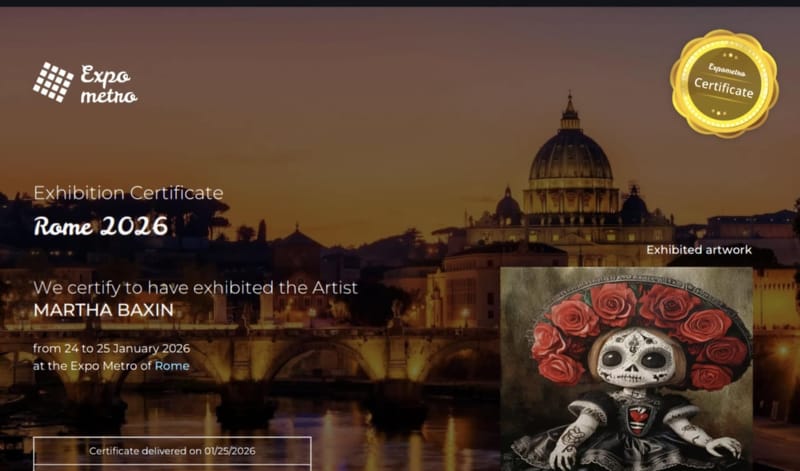Click the gold Certificate seal badge
800x471 pixels.
point(724,83)
